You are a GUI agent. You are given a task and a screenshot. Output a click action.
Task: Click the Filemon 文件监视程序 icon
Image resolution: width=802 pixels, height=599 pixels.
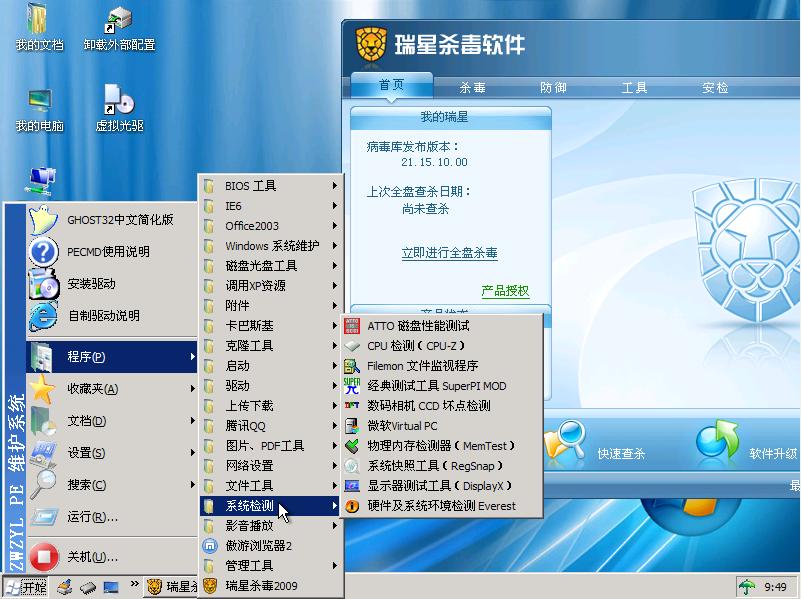tap(352, 366)
